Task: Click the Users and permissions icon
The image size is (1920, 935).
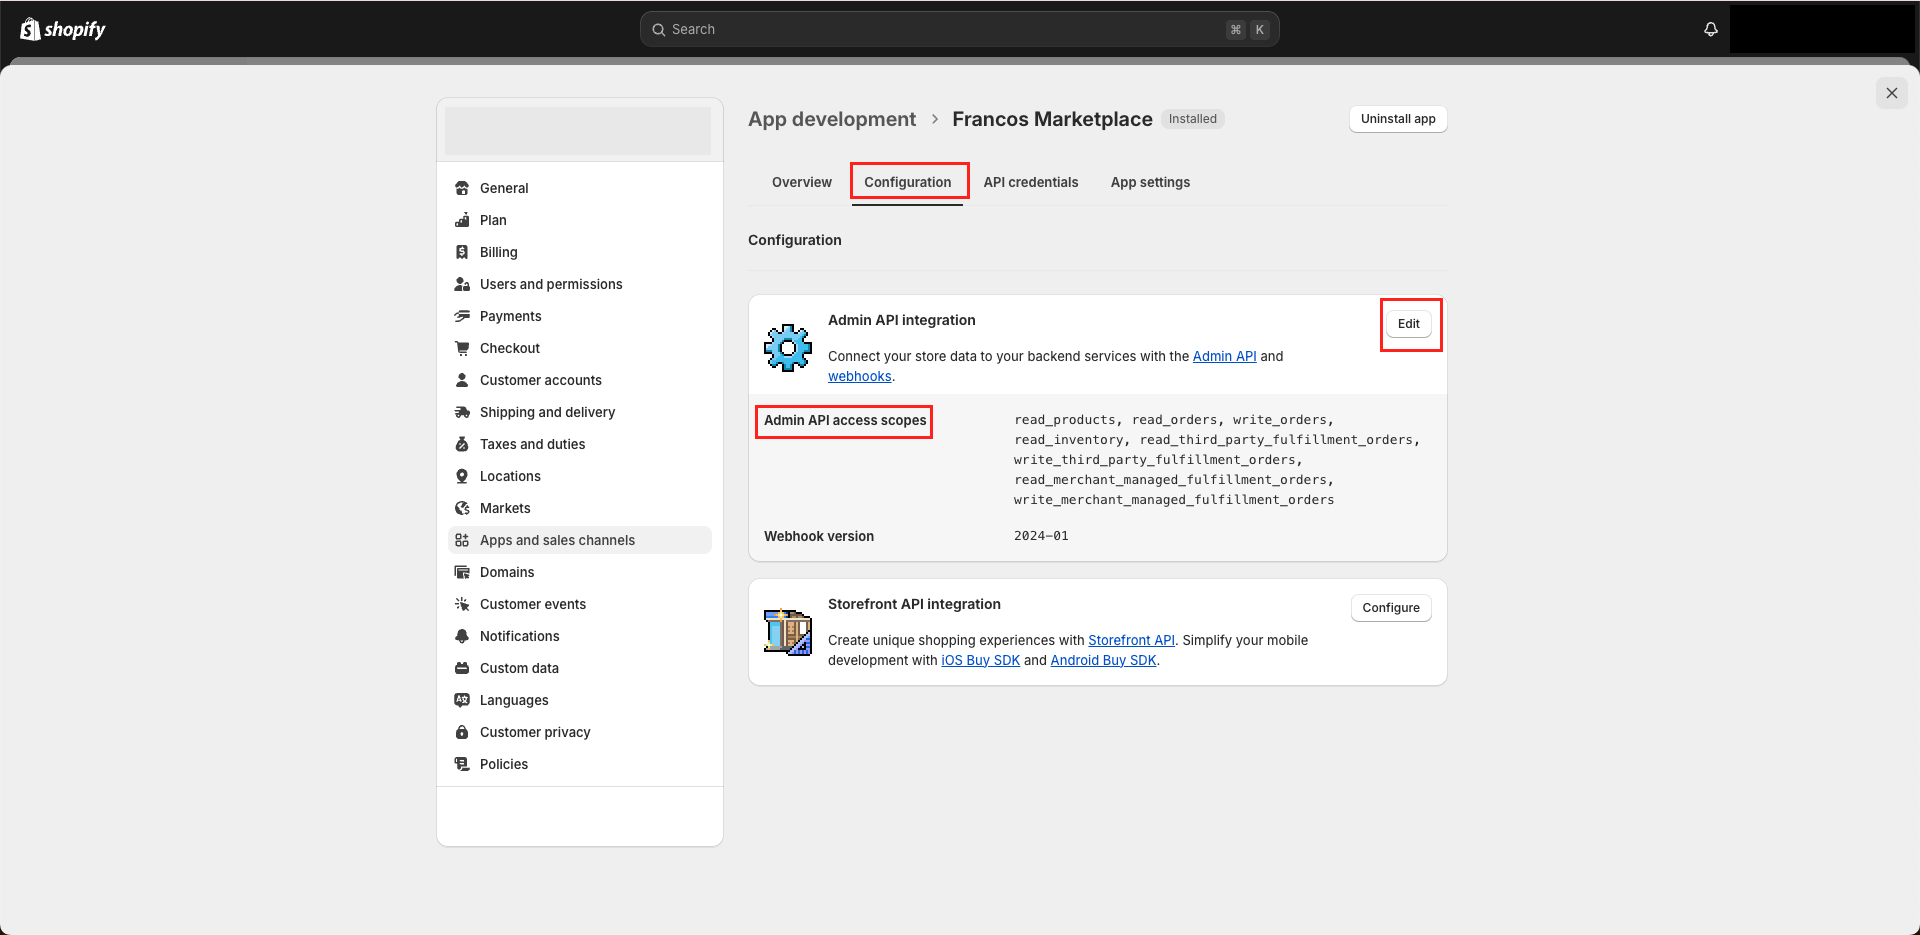Action: 462,284
